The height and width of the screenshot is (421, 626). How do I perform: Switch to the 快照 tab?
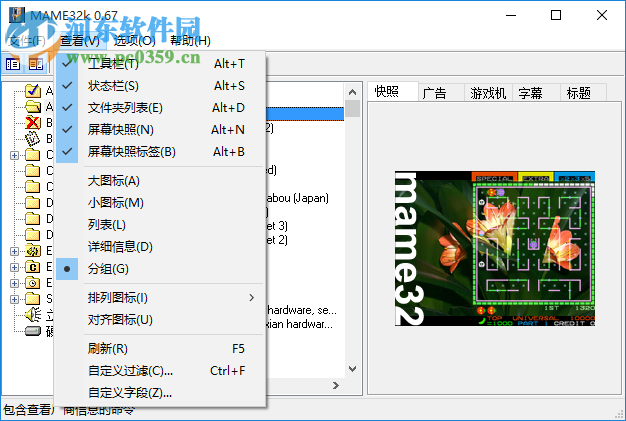click(x=392, y=92)
